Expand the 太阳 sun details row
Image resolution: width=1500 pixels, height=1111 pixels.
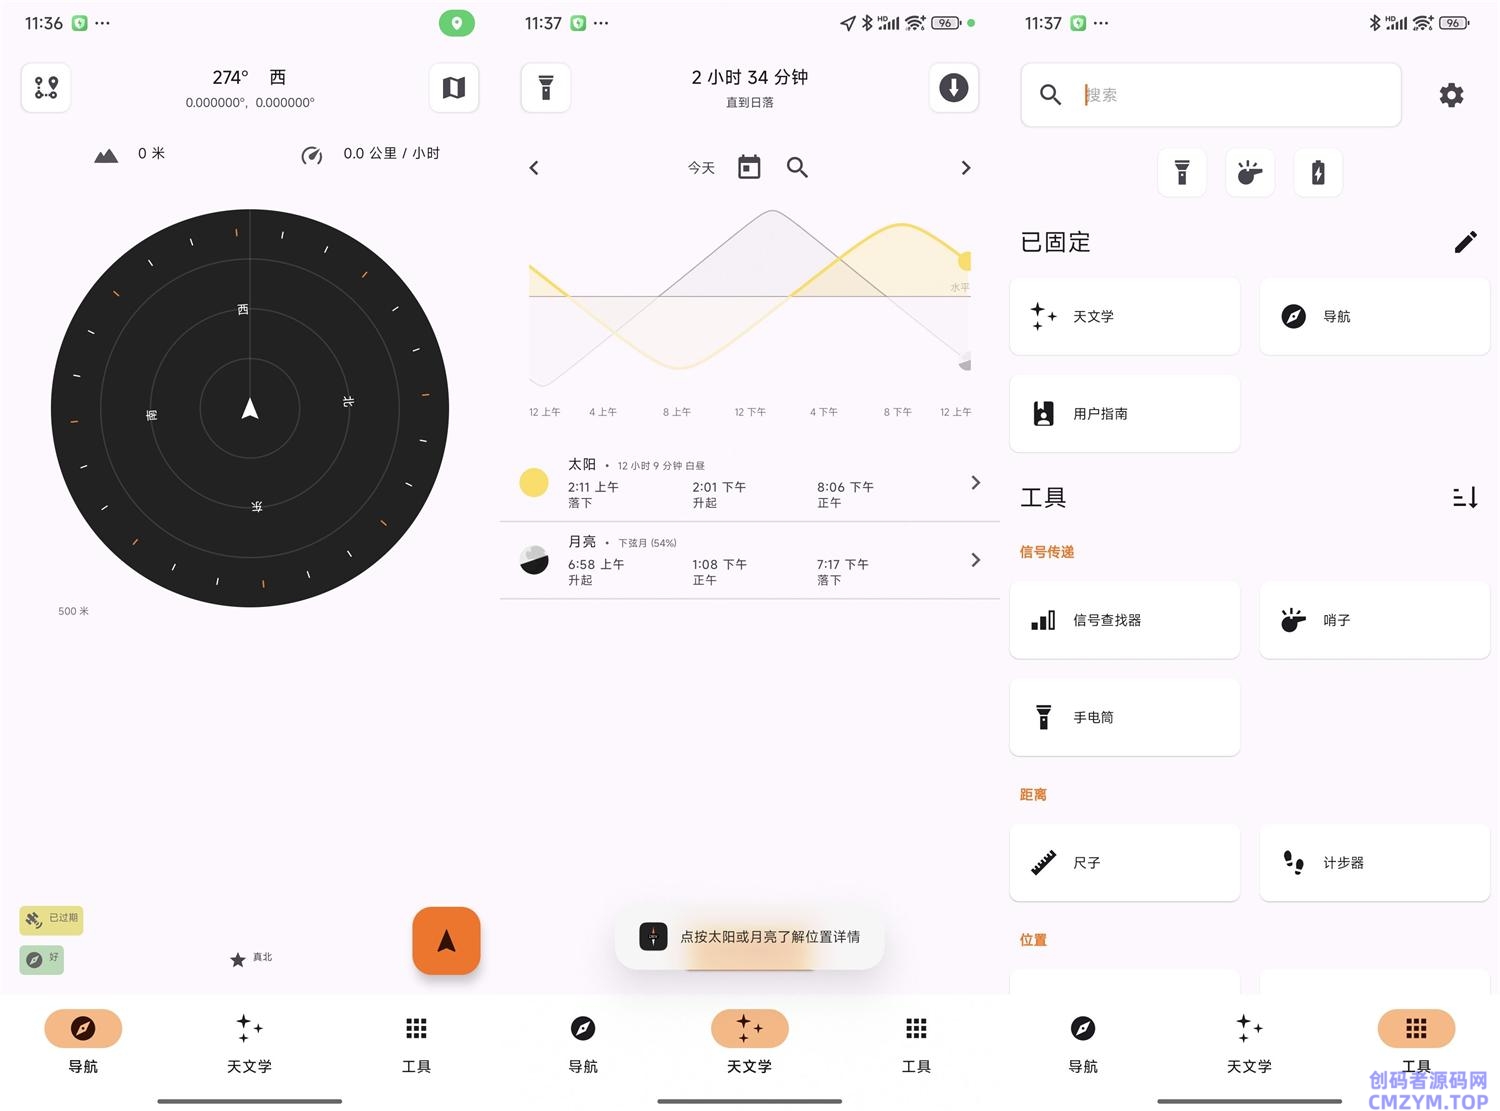tap(749, 483)
